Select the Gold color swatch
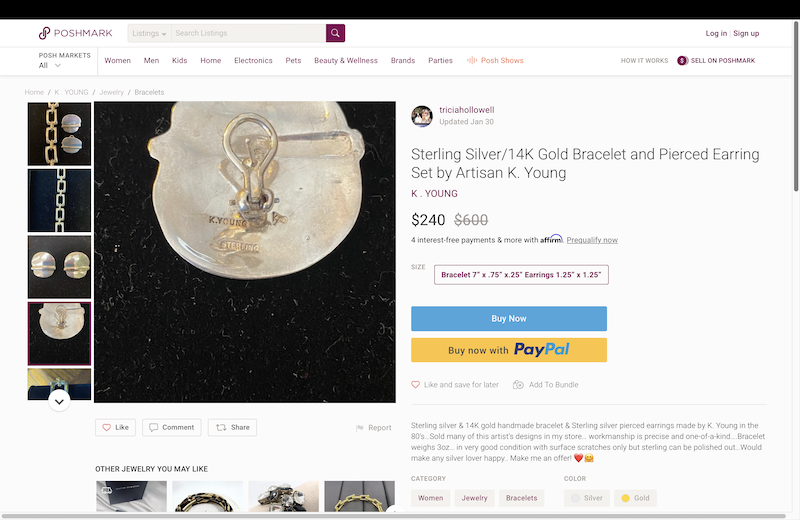 coord(634,497)
